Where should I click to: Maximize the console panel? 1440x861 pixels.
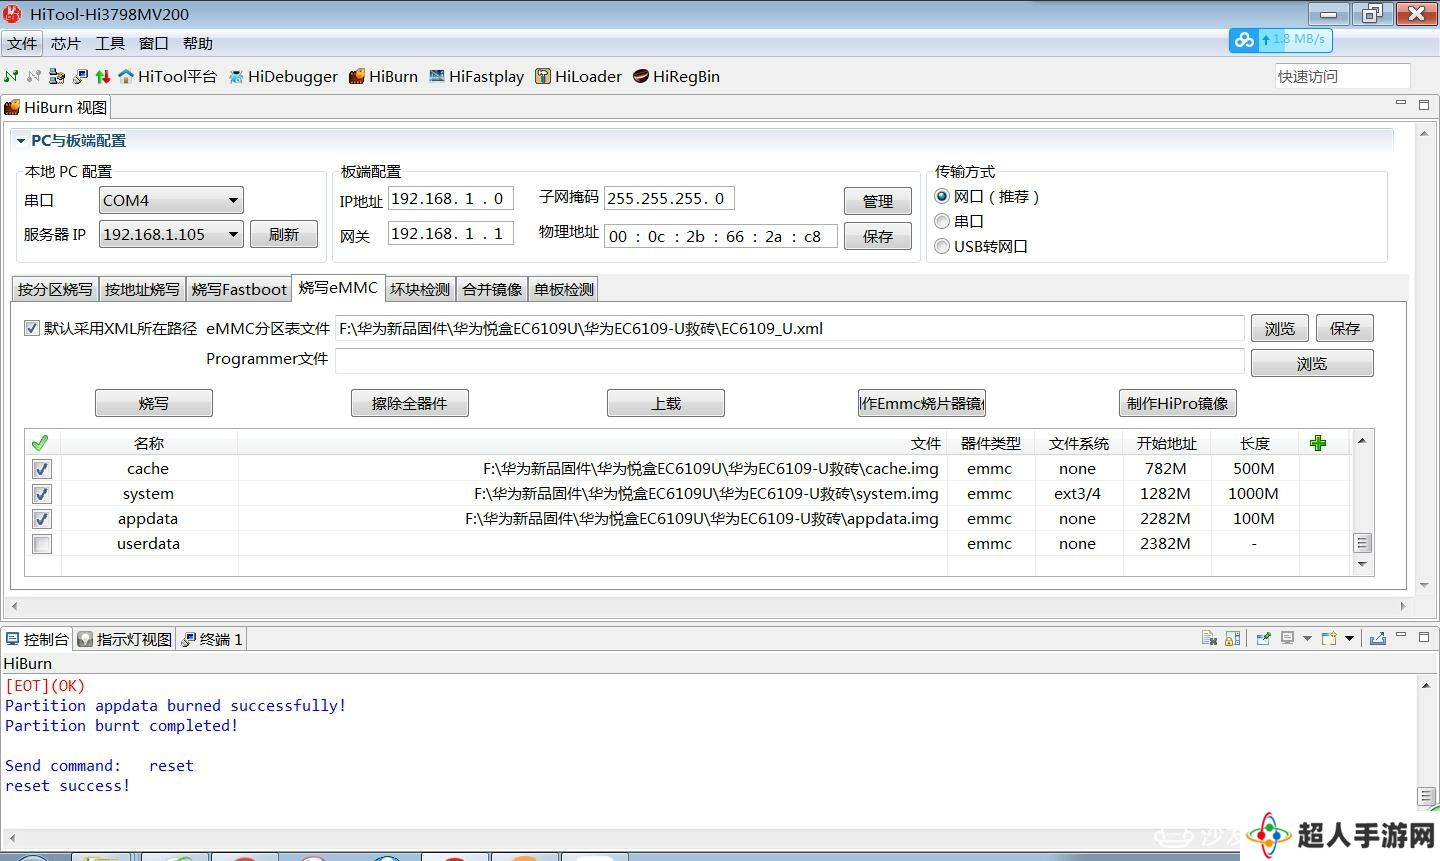[x=1424, y=636]
